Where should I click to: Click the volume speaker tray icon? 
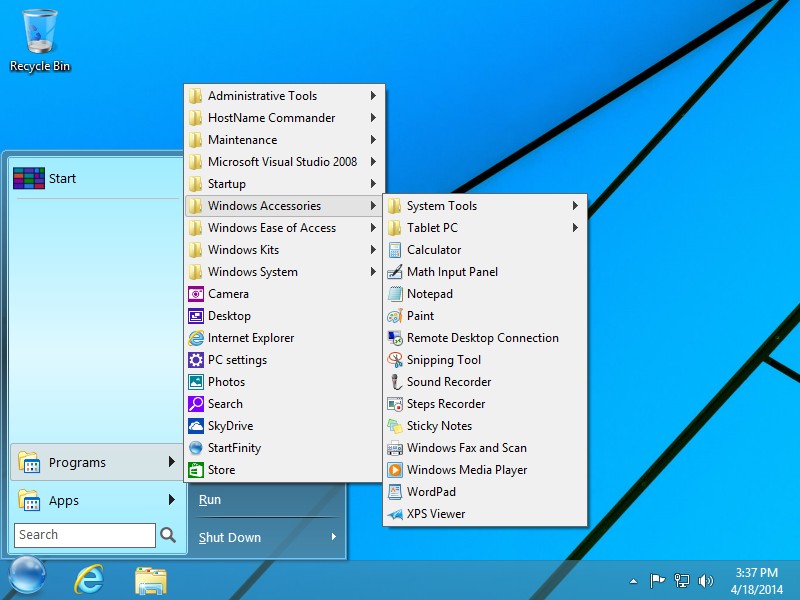706,581
